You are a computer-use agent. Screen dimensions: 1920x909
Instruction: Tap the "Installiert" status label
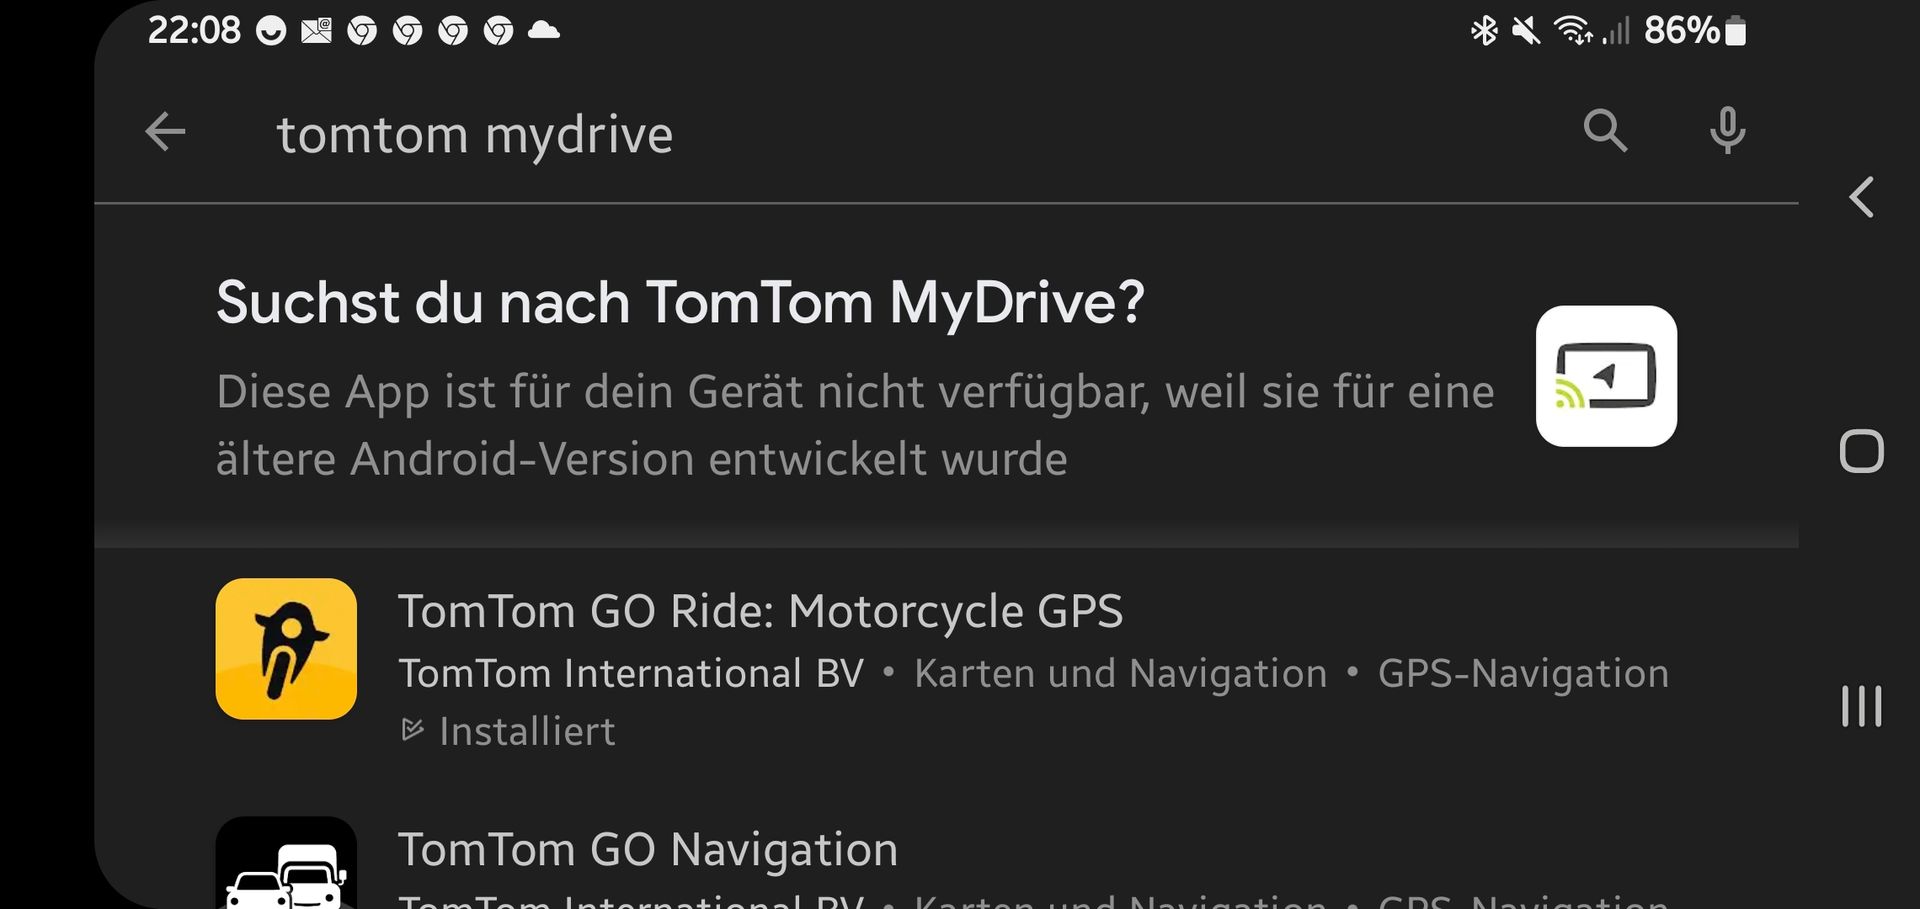pos(526,732)
